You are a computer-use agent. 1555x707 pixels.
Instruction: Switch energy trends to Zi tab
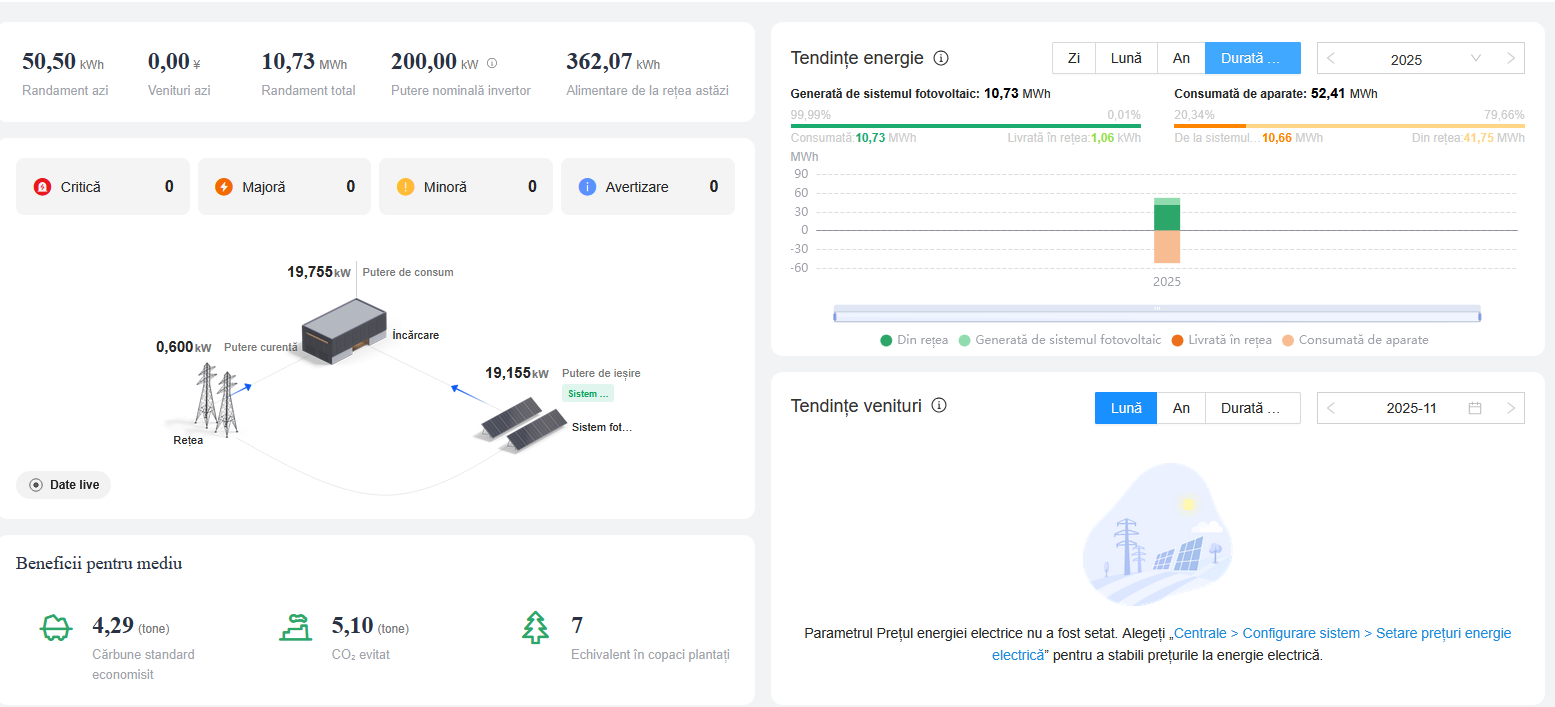[1074, 58]
